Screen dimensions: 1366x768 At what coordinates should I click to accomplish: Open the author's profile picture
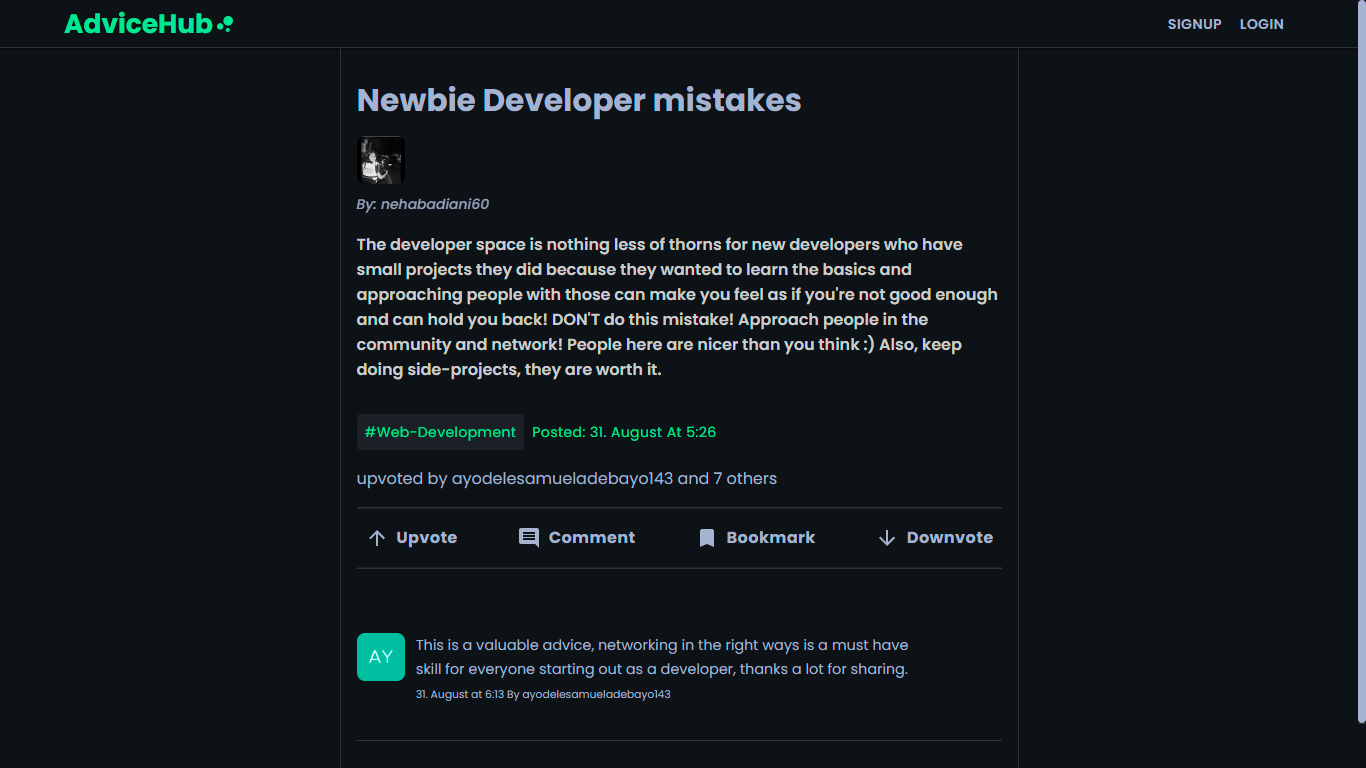[x=381, y=160]
